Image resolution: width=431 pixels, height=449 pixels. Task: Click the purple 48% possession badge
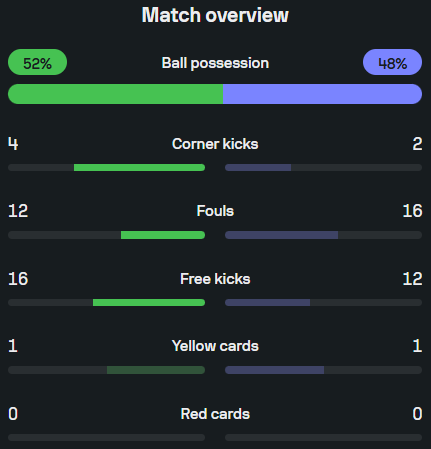pos(392,62)
